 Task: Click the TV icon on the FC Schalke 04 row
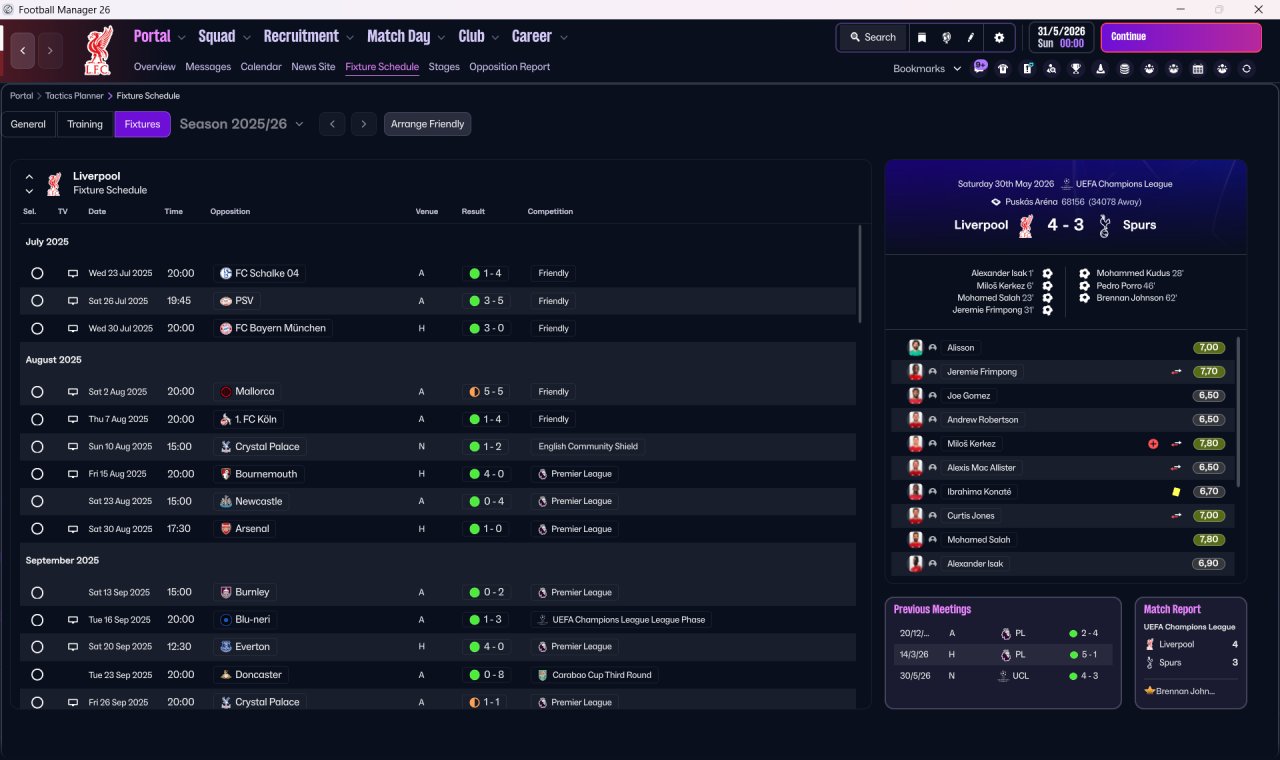click(x=73, y=273)
